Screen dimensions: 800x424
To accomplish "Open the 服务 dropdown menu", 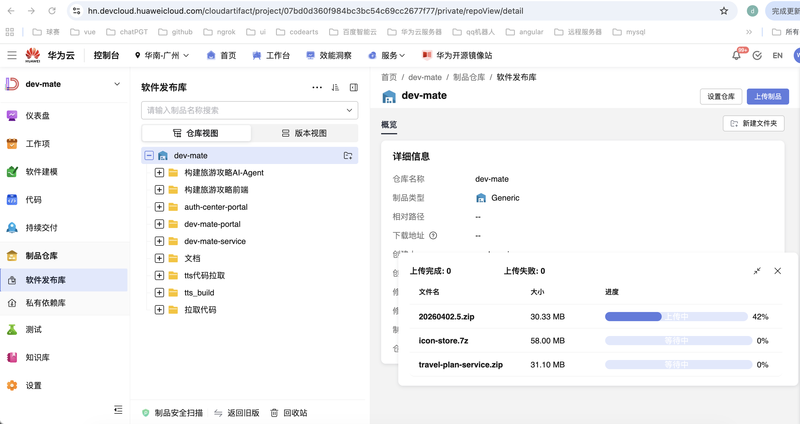I will click(387, 55).
